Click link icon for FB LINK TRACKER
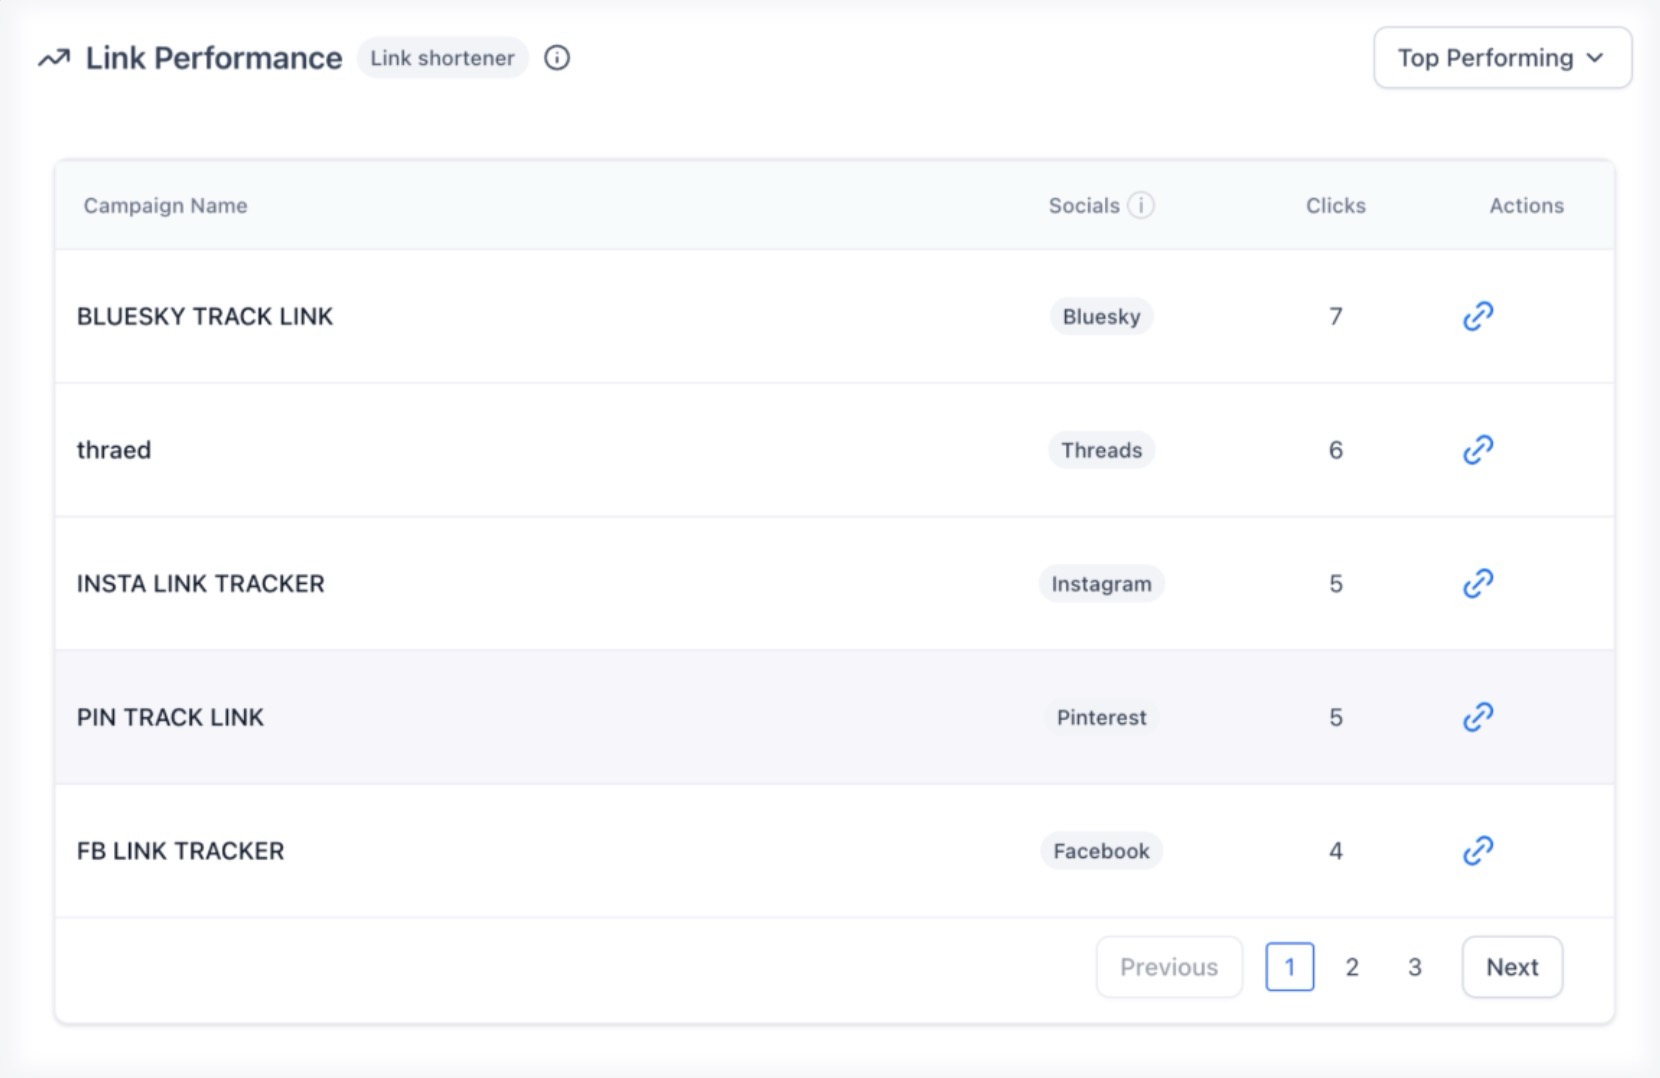The width and height of the screenshot is (1660, 1078). point(1477,851)
